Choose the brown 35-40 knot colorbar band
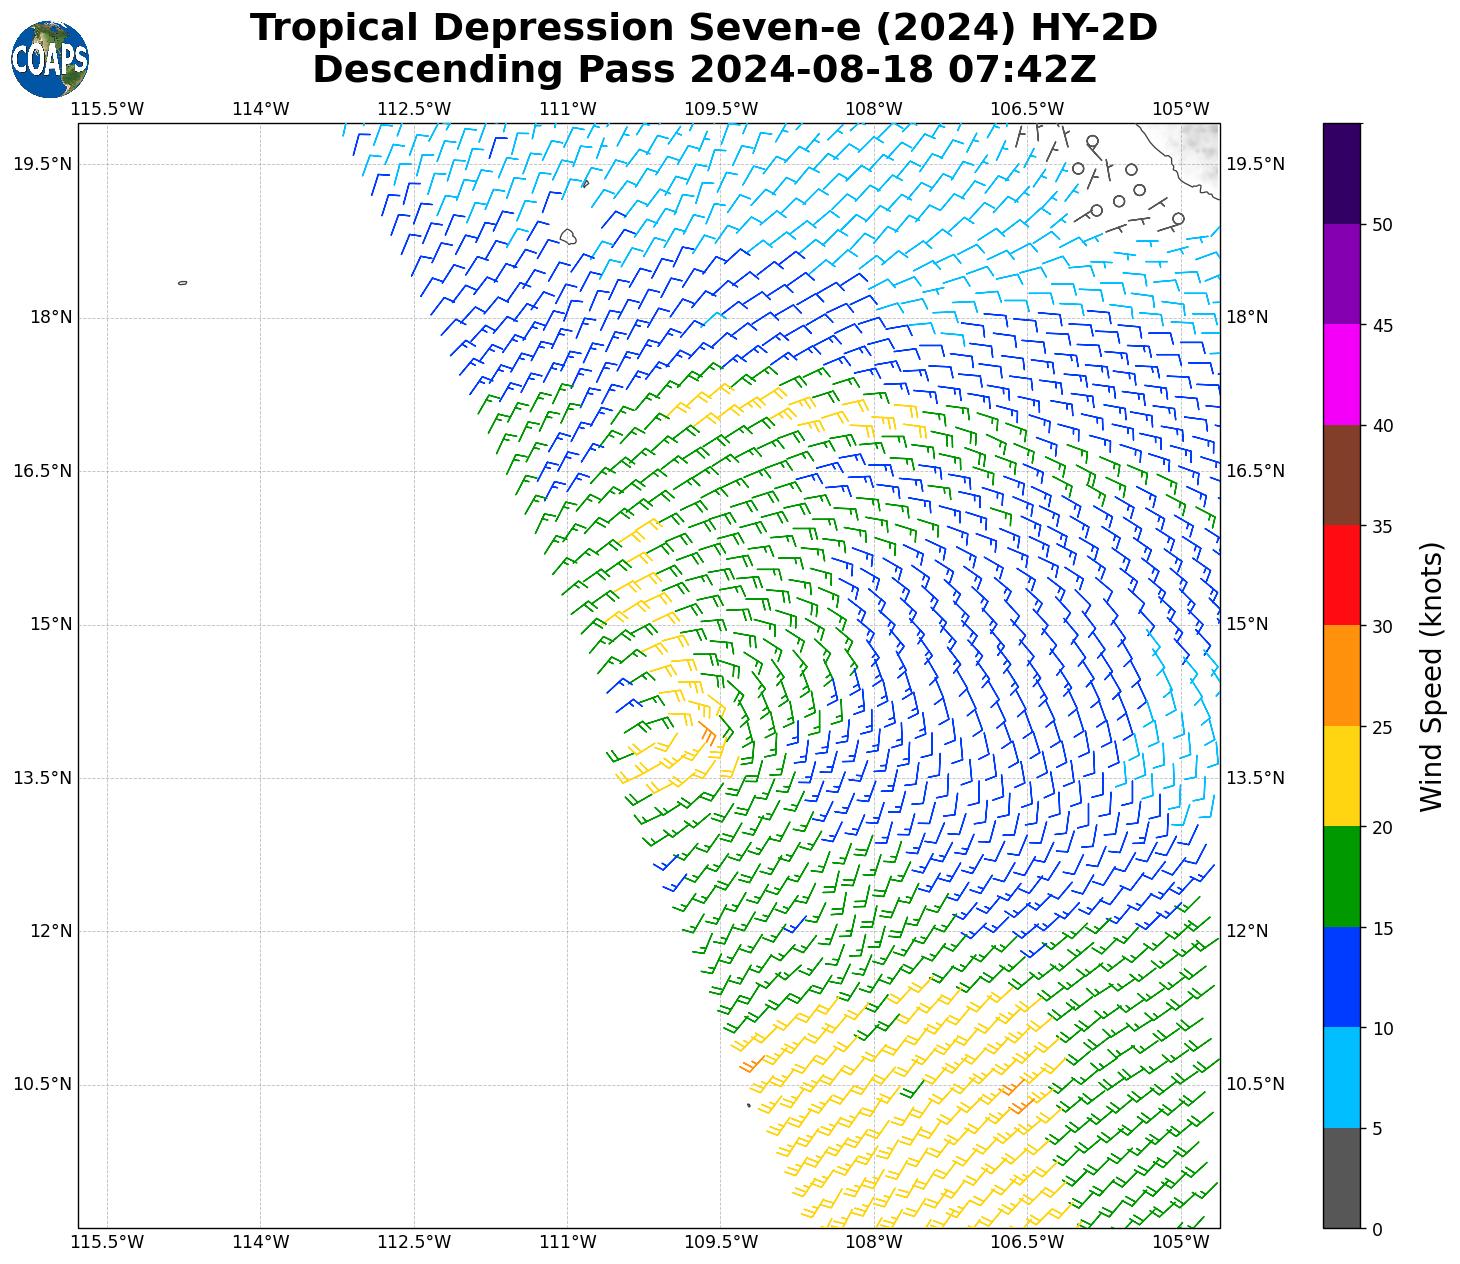The width and height of the screenshot is (1460, 1264). (1341, 475)
